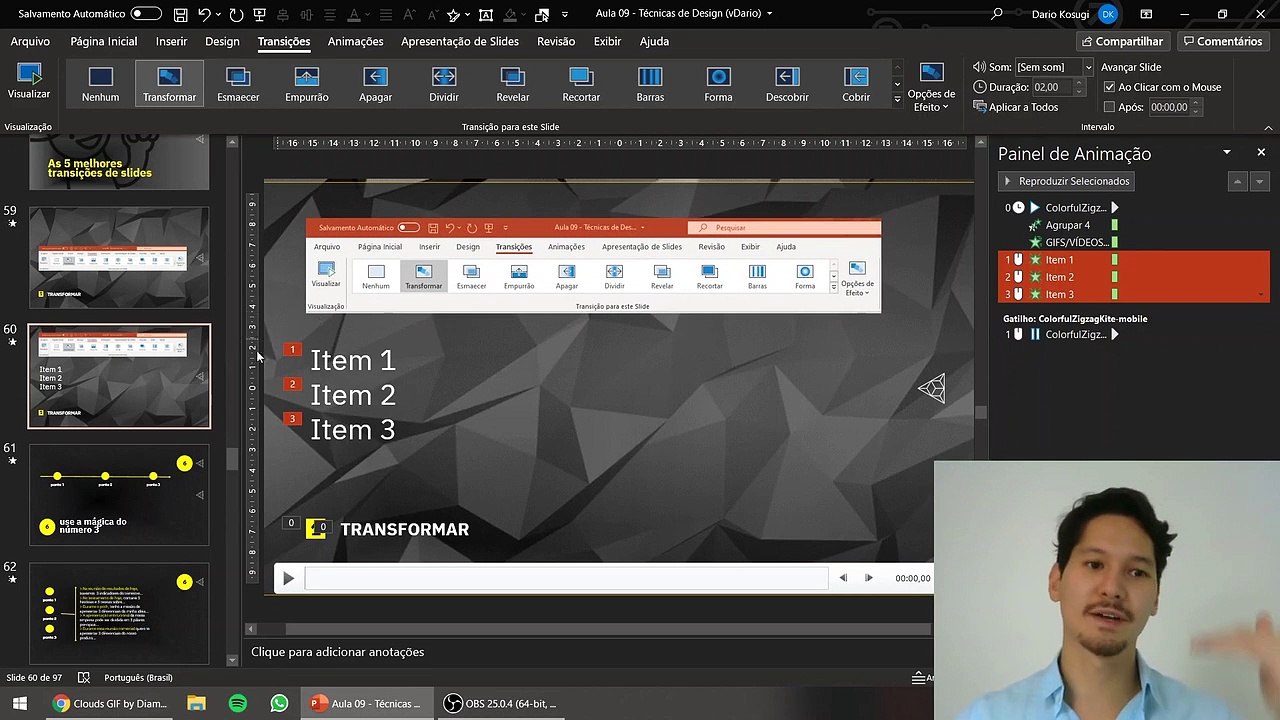Open the Design tab
This screenshot has width=1280, height=720.
[x=222, y=41]
